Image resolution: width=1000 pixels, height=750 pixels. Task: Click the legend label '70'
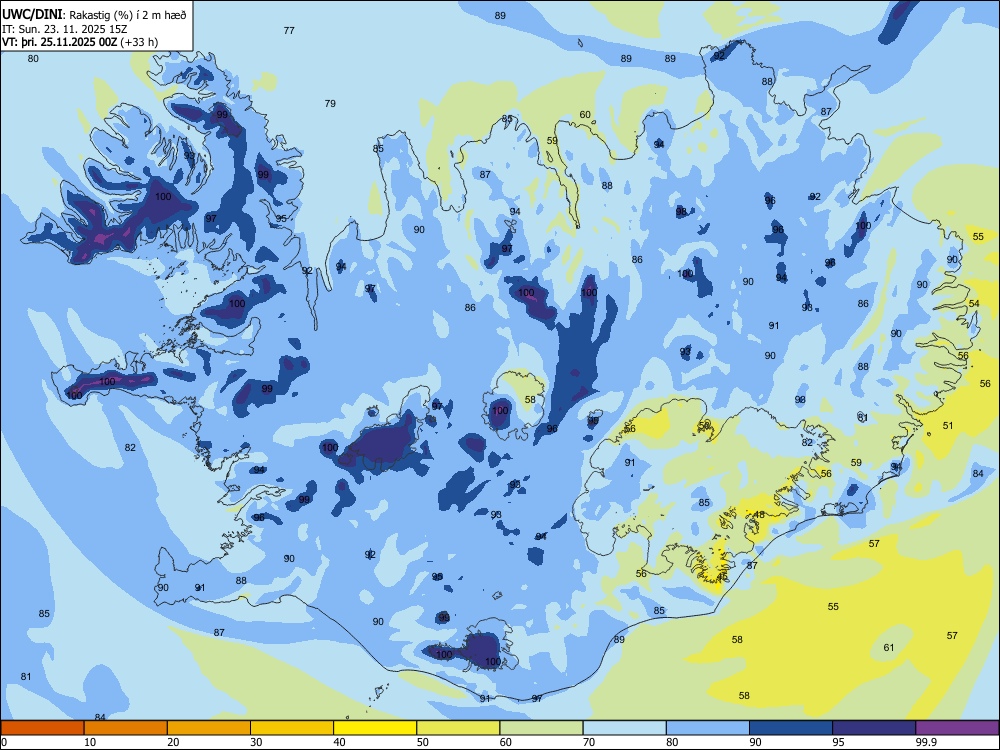click(589, 742)
